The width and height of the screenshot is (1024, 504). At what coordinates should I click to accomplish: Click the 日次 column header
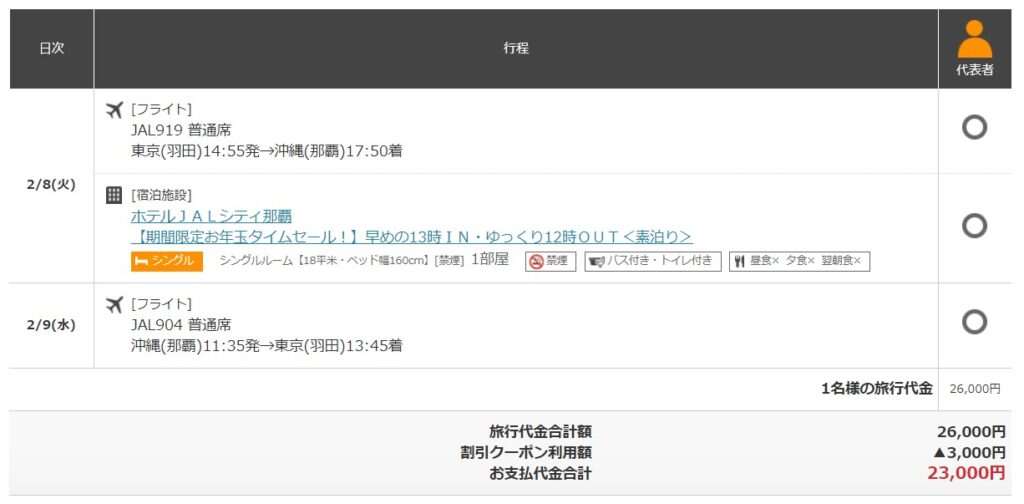(52, 48)
